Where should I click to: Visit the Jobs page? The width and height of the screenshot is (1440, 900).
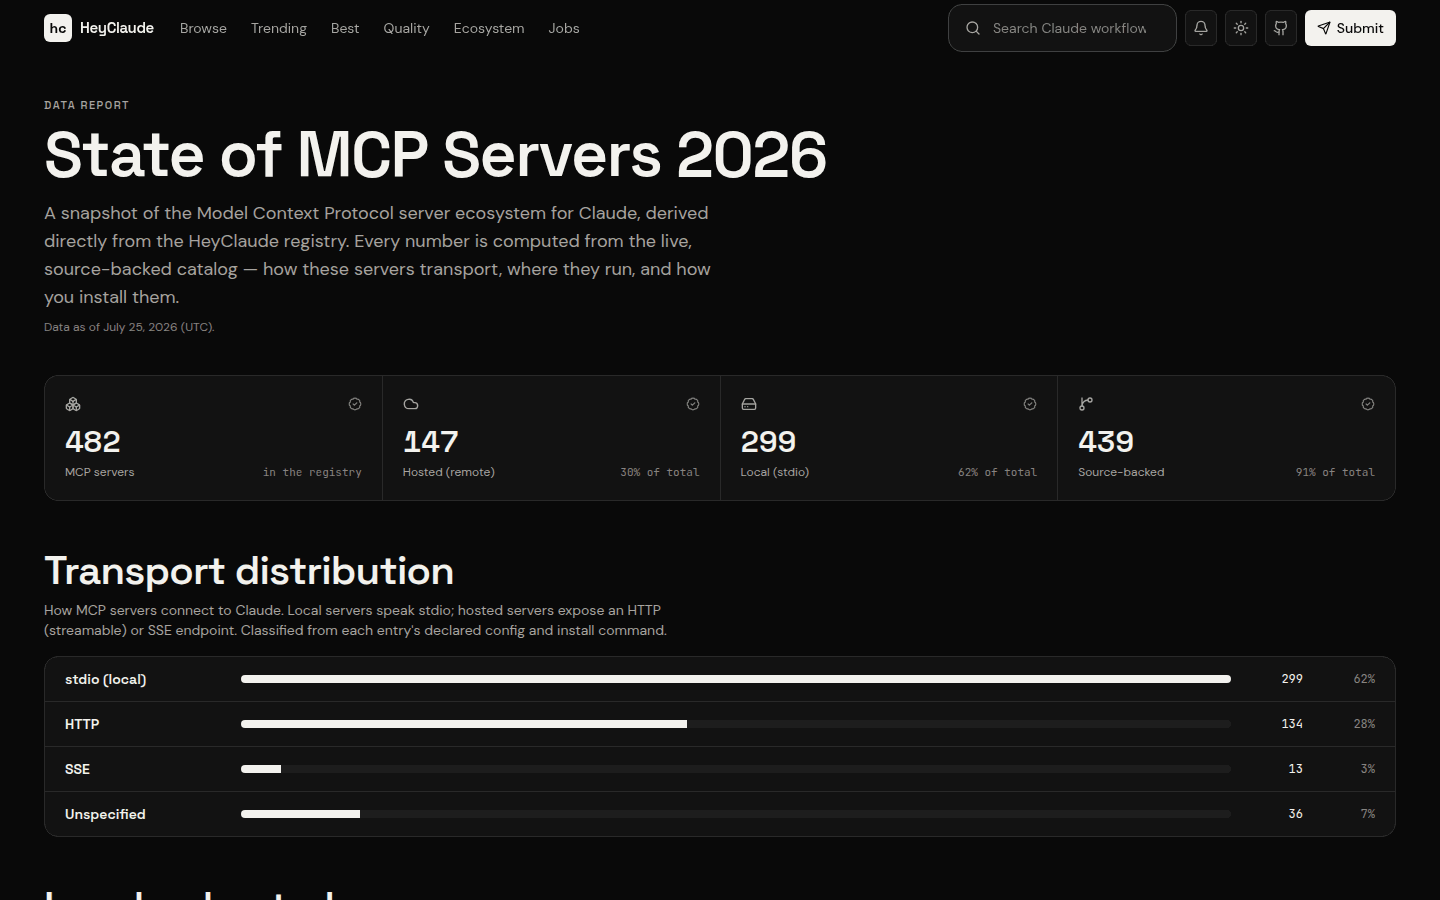(x=564, y=28)
